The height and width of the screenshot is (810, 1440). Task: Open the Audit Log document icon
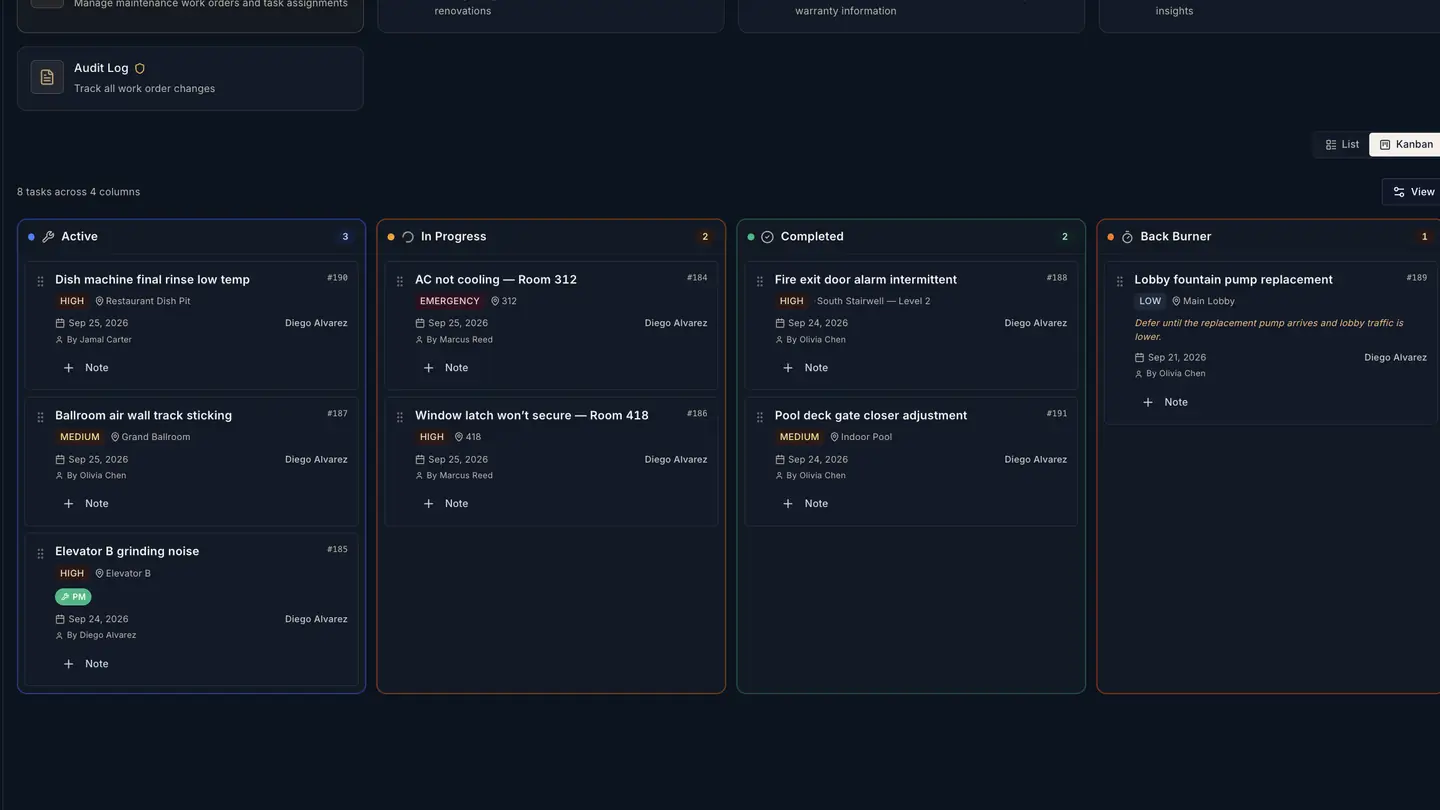click(x=47, y=77)
